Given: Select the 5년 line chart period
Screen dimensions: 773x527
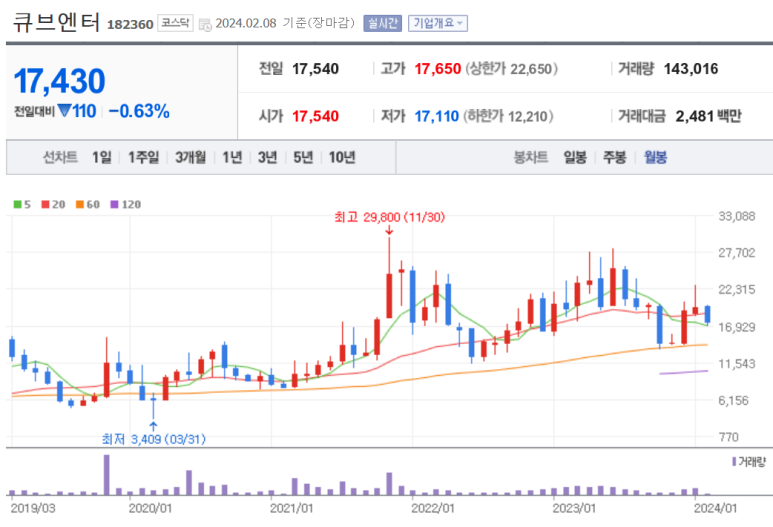Looking at the screenshot, I should (x=303, y=157).
